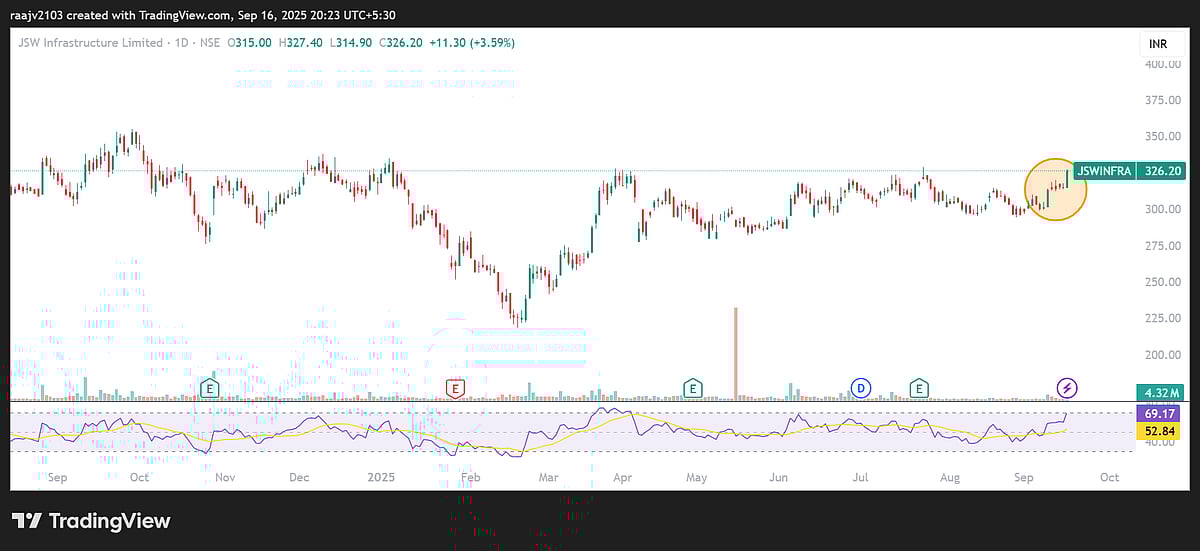Click the 250.00 price scale label

pos(1163,282)
